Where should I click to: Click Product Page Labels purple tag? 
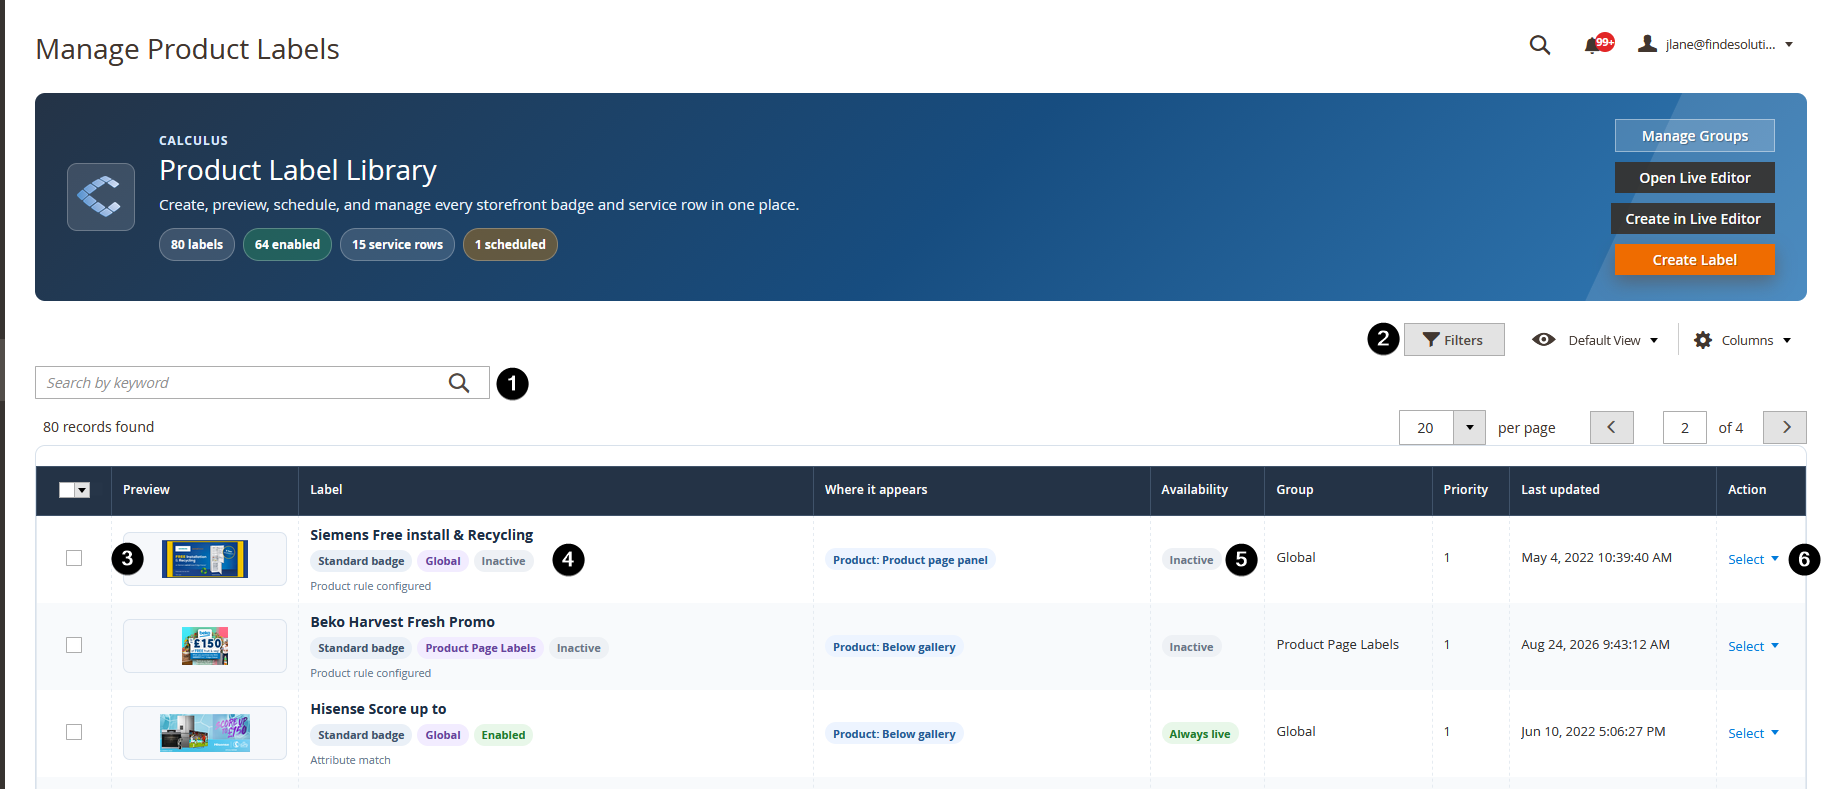480,648
